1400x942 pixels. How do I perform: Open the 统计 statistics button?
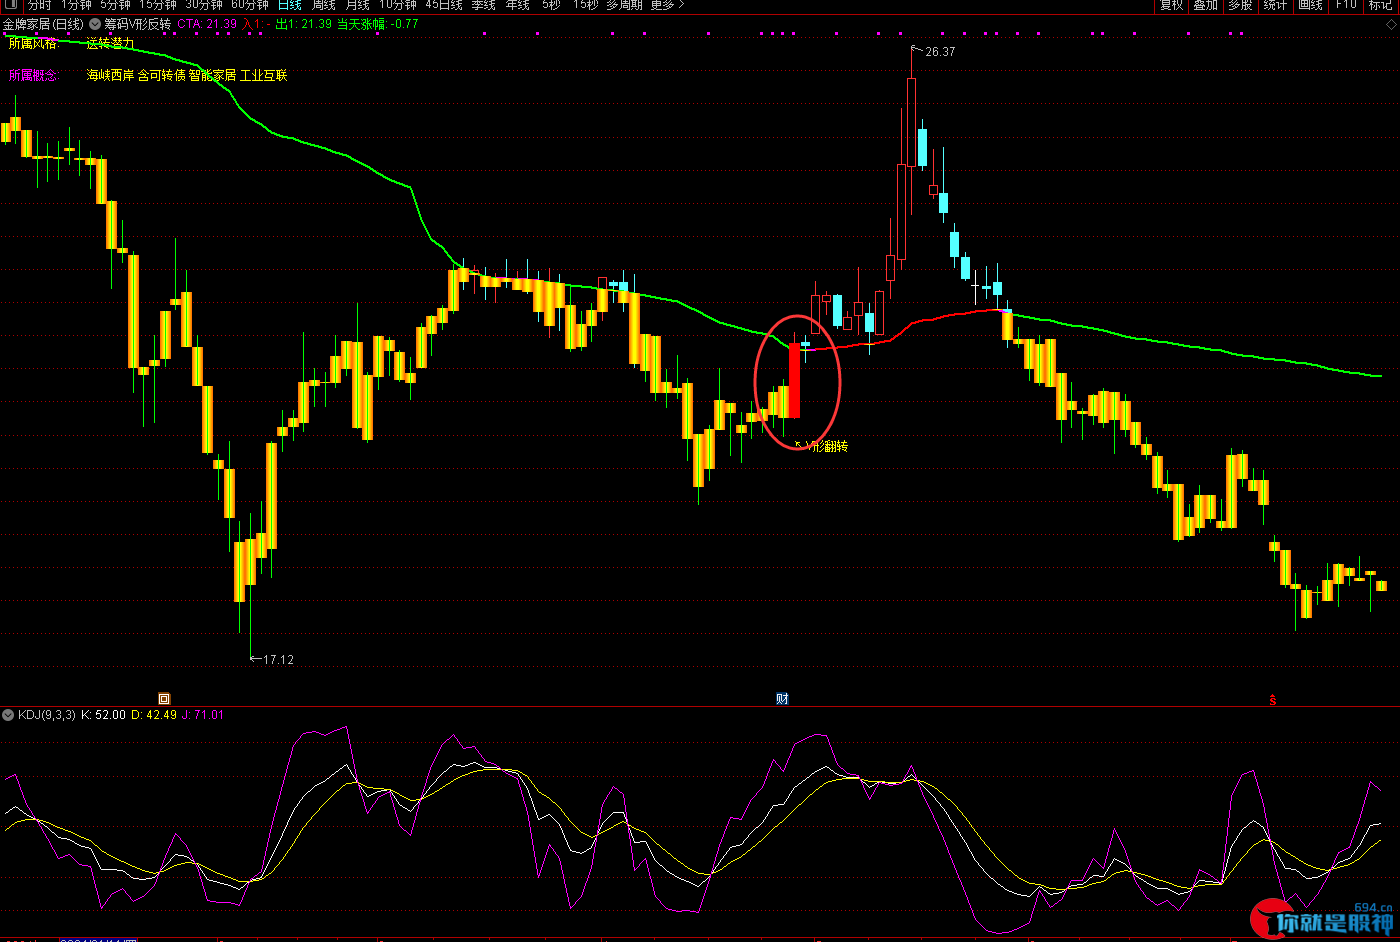pyautogui.click(x=1276, y=5)
